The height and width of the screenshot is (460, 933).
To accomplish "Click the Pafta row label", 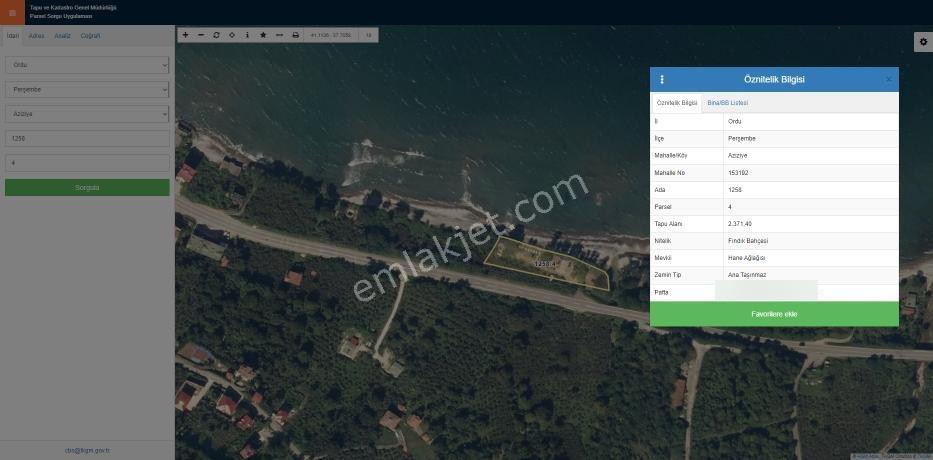I will (x=661, y=292).
